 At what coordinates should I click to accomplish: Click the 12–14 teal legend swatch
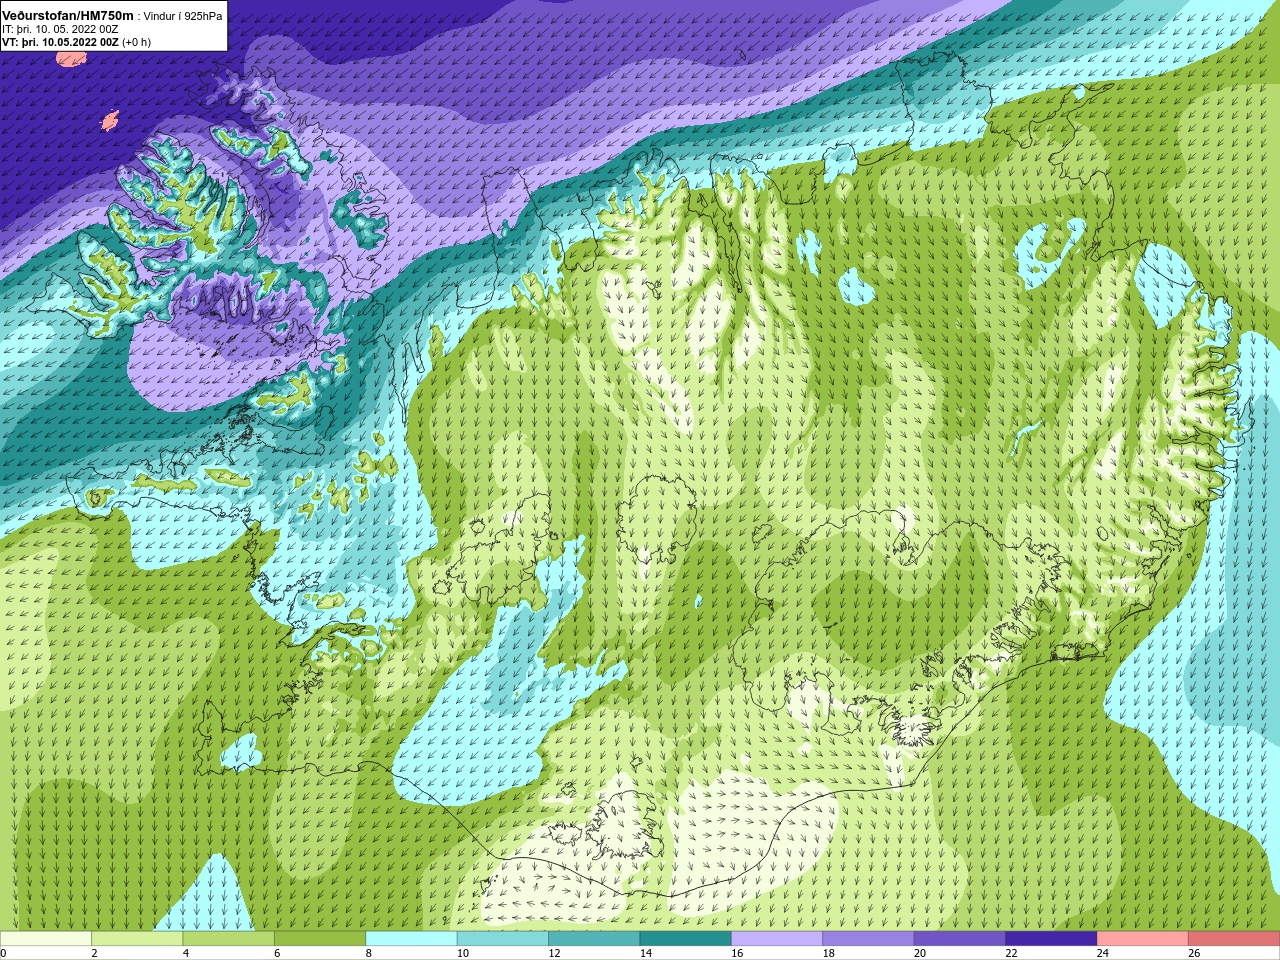coord(595,939)
